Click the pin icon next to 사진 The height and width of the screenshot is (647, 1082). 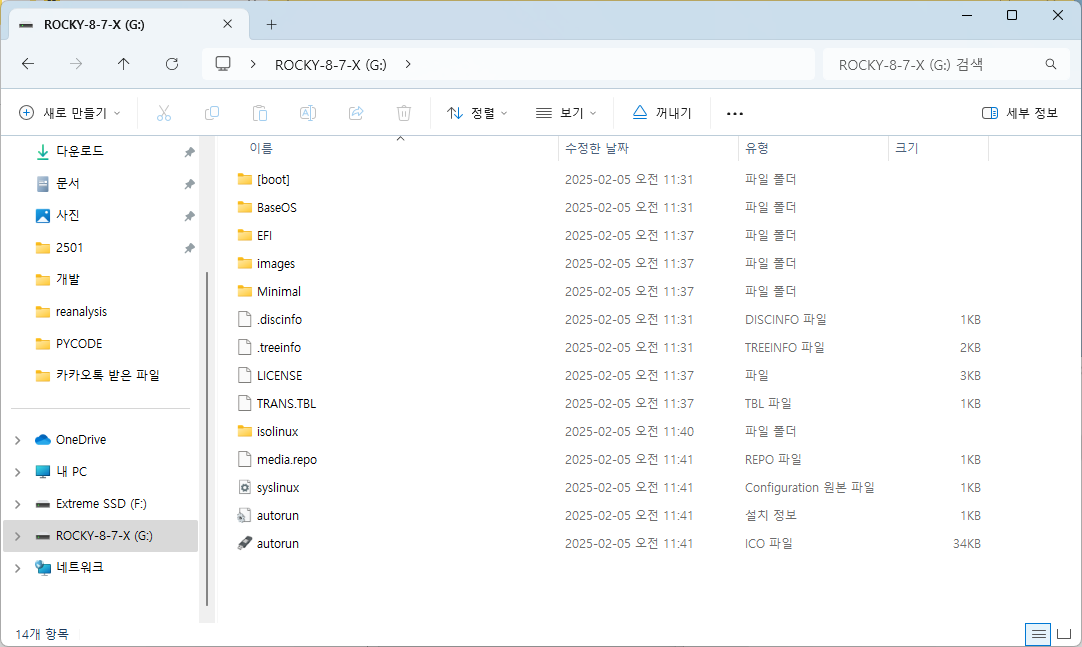click(x=189, y=217)
